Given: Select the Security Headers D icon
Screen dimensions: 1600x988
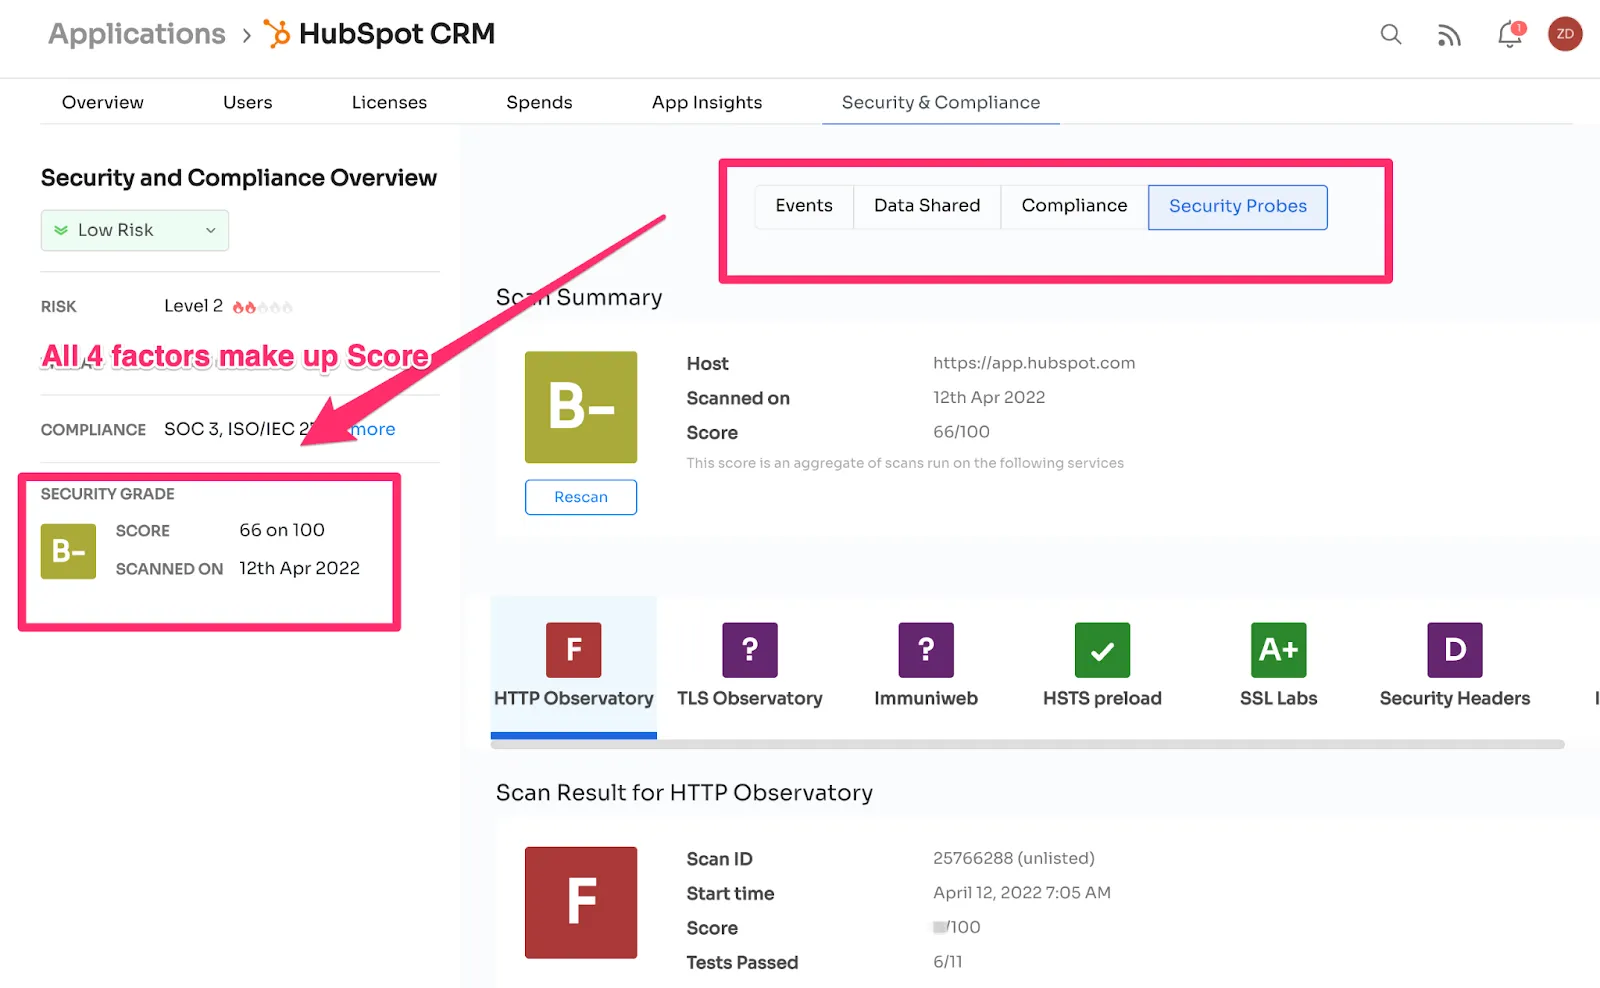Looking at the screenshot, I should pos(1455,650).
